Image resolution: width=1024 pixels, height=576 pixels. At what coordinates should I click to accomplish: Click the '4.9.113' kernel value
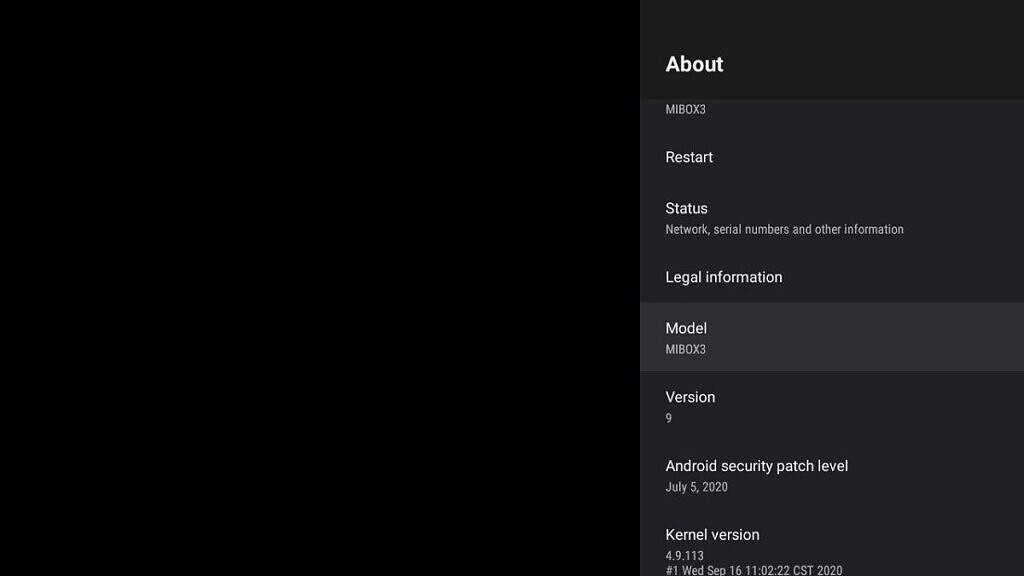tap(684, 555)
